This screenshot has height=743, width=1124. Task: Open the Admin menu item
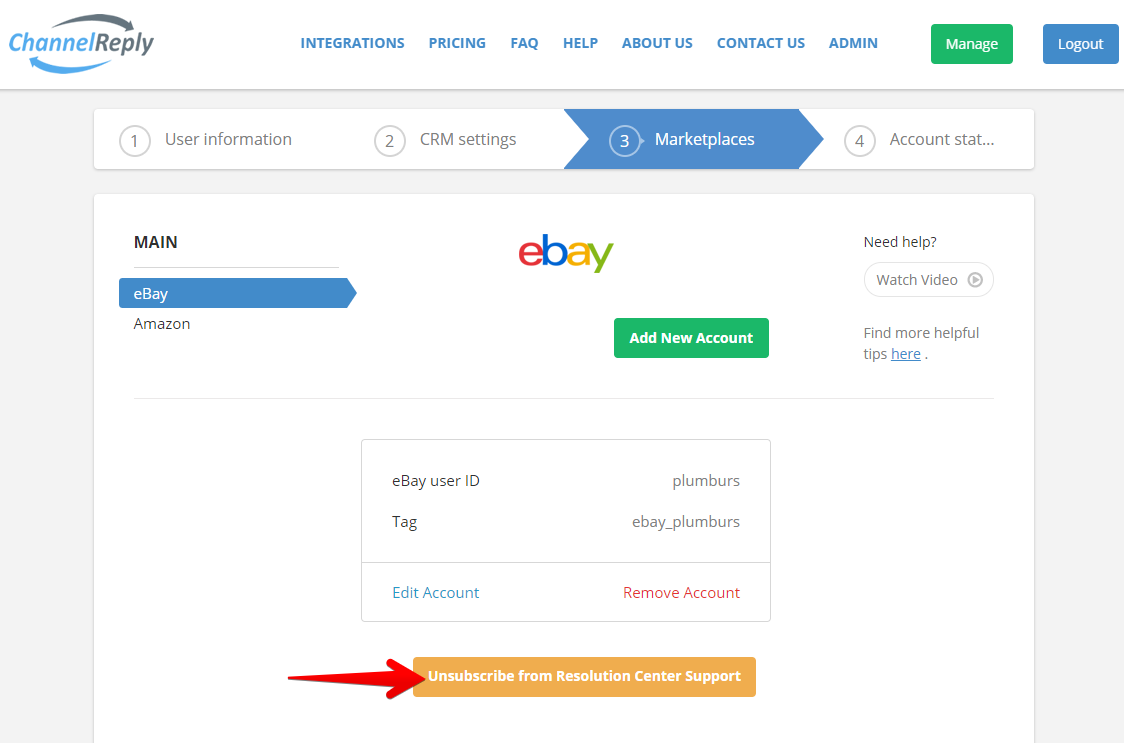(853, 43)
